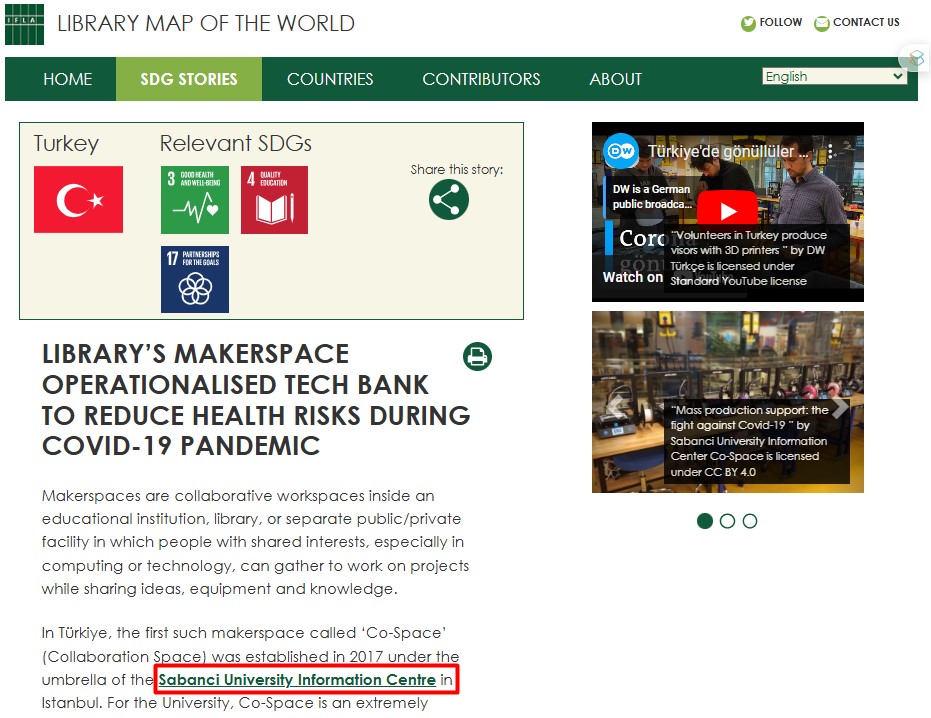Select the first filled carousel dot

(705, 521)
